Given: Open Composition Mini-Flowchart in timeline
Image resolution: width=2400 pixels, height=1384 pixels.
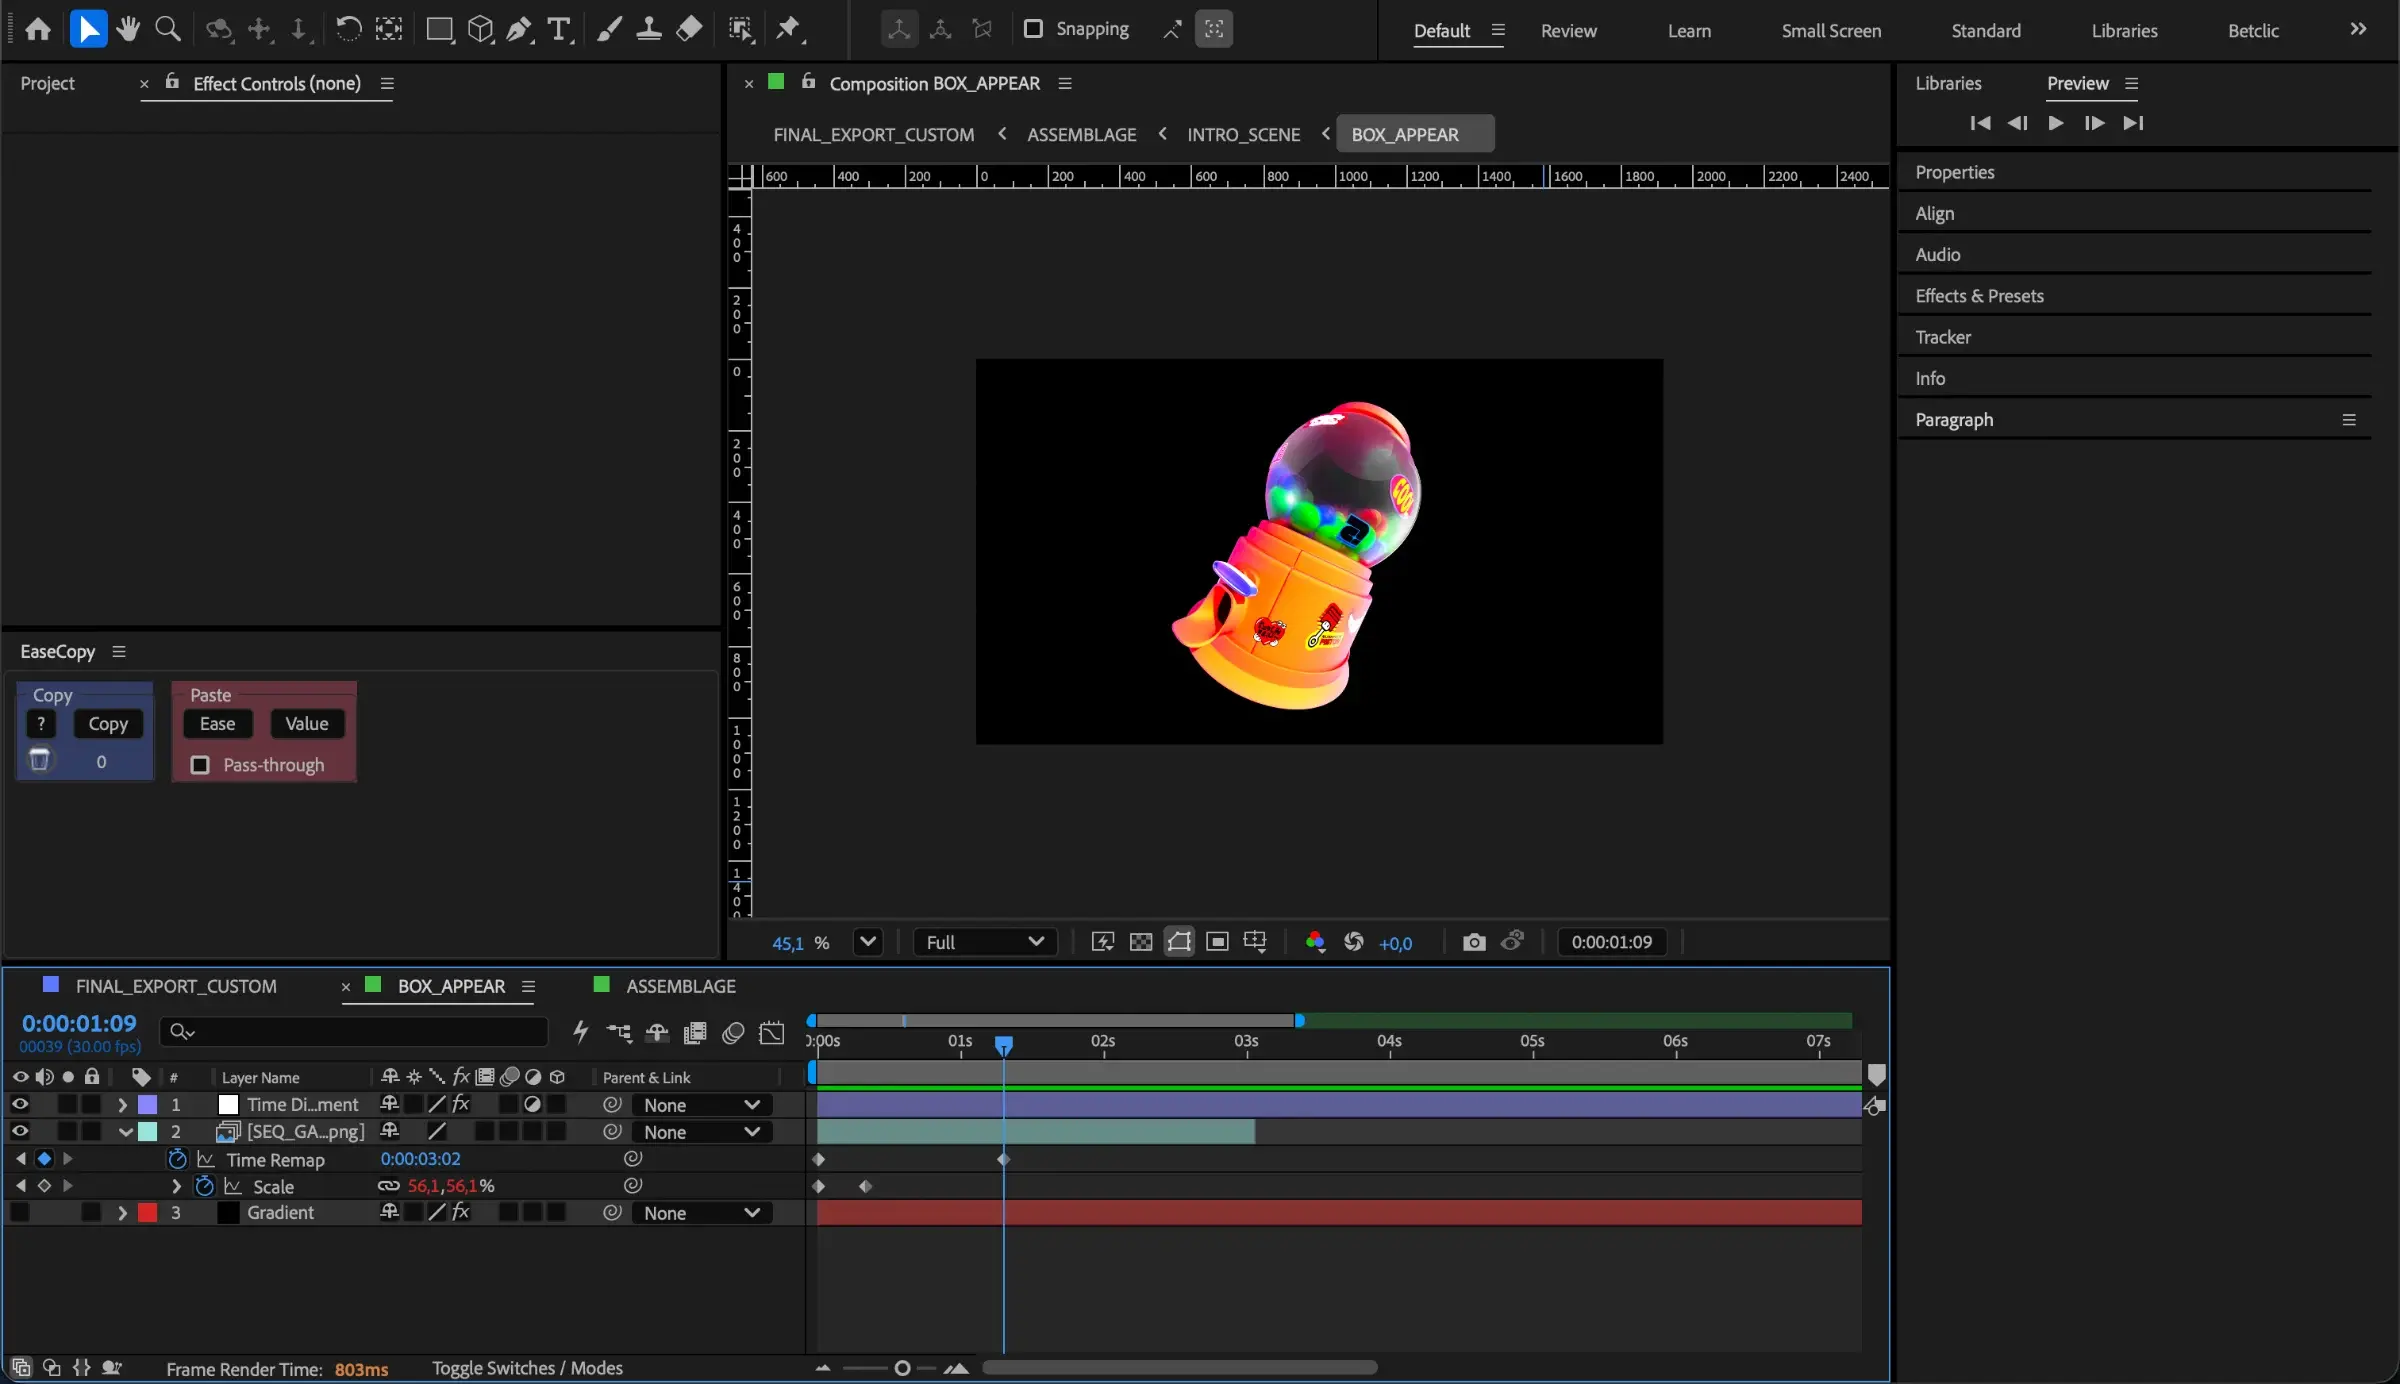Looking at the screenshot, I should click(x=619, y=1033).
